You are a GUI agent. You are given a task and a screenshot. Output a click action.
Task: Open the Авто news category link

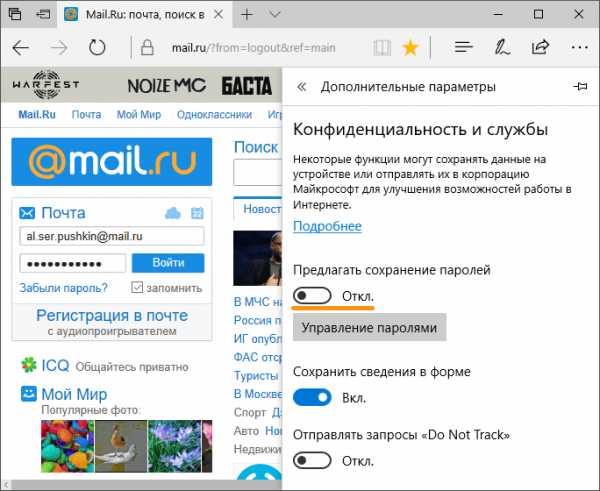coord(247,431)
